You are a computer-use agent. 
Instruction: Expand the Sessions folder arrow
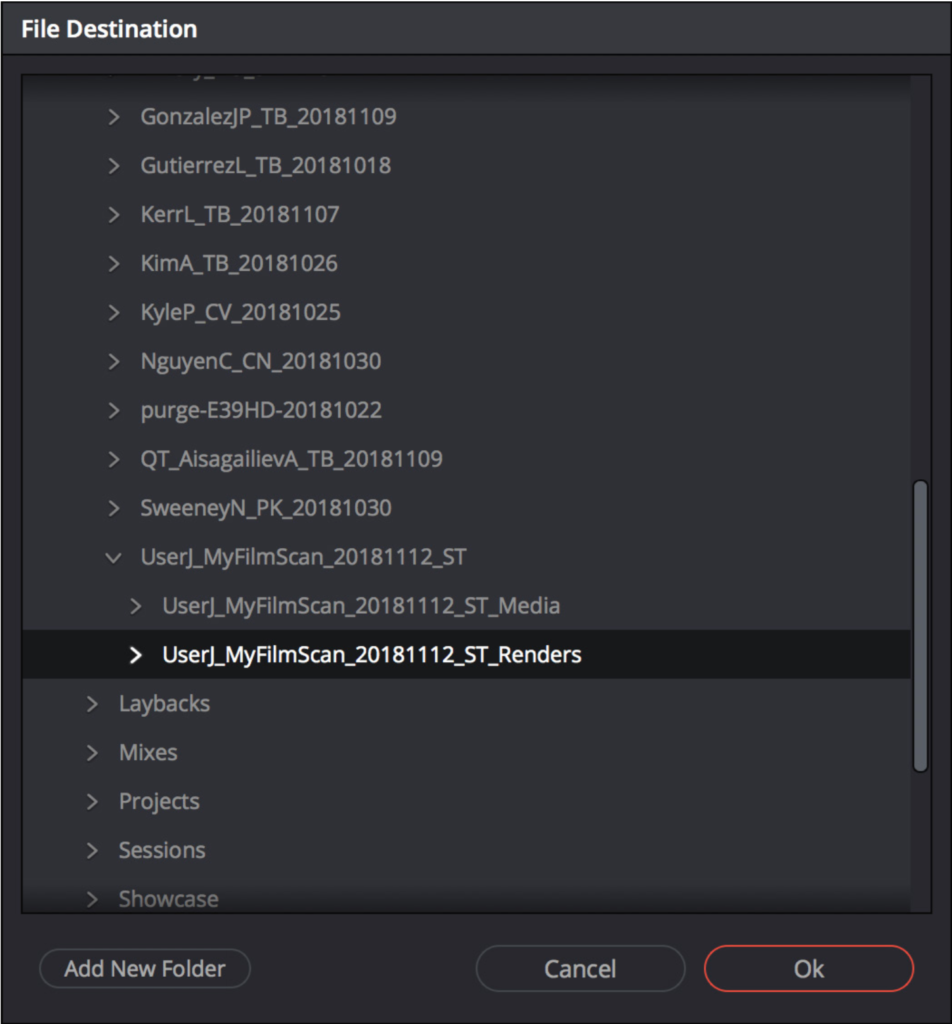tap(92, 850)
